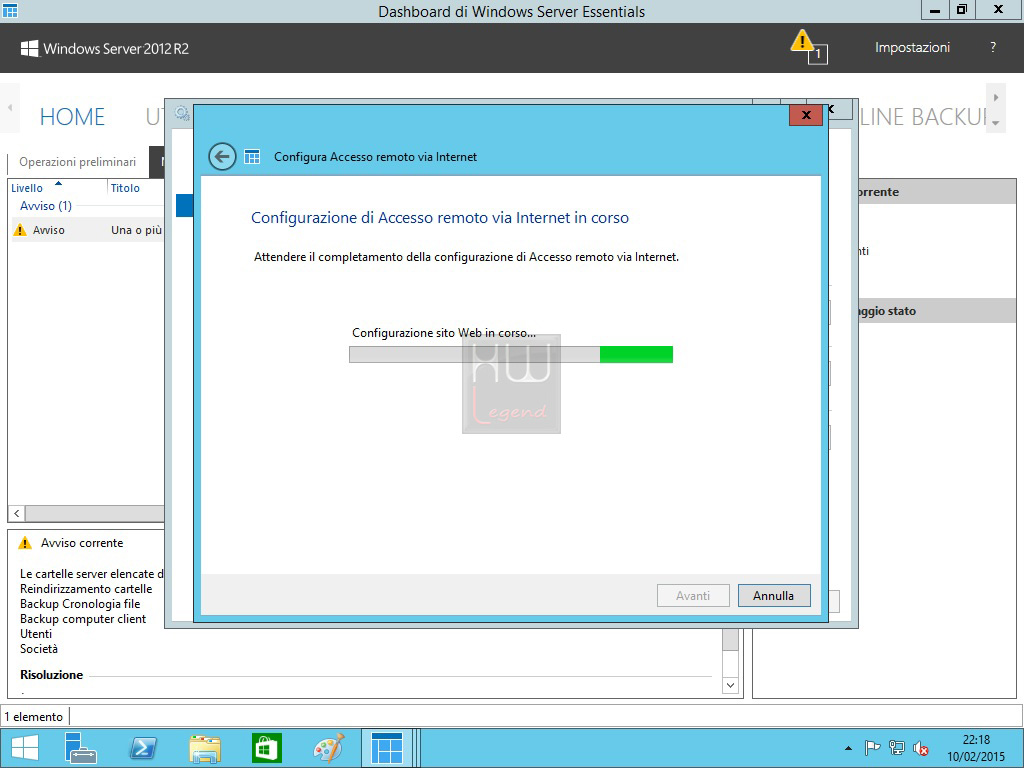Open Paint from the taskbar
The image size is (1024, 768).
[328, 748]
